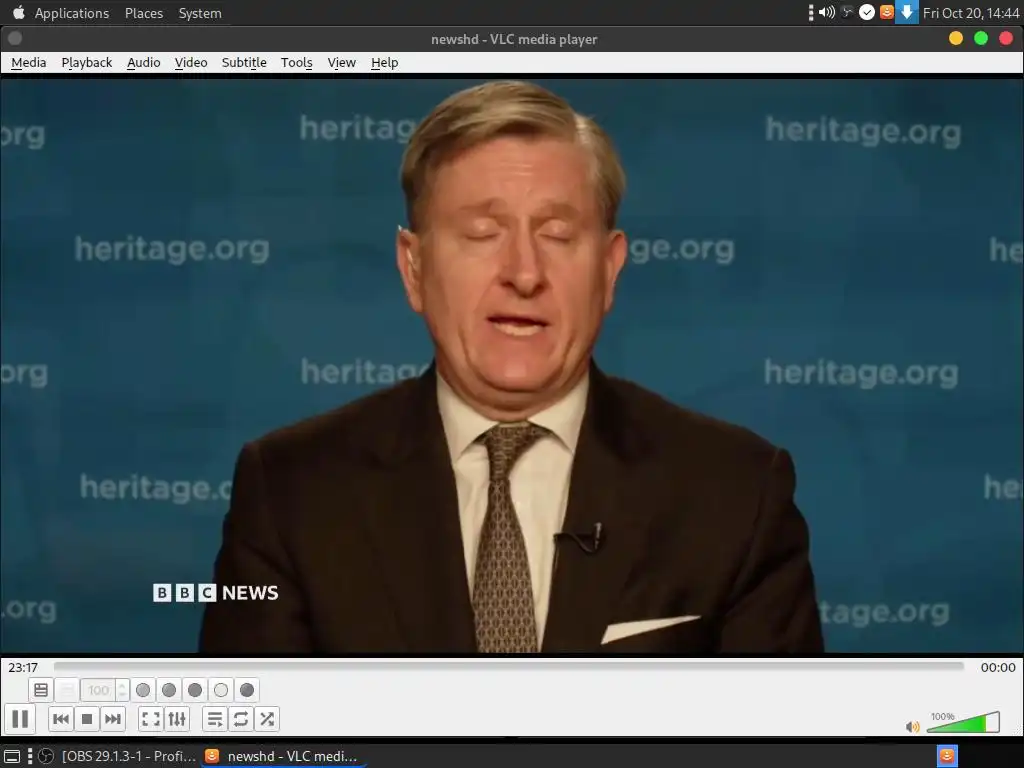Open the clock showing Fri Oct 20, 14:44
The image size is (1024, 768).
[970, 13]
